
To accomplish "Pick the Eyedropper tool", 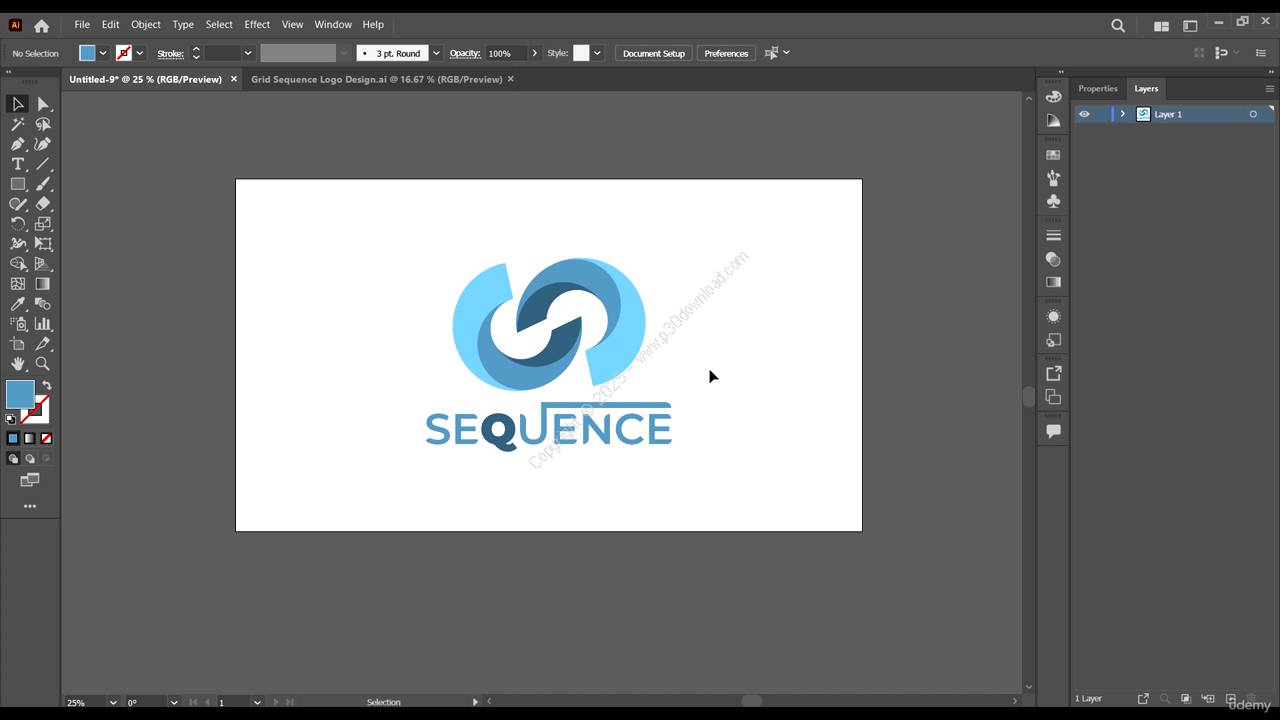I will click(x=18, y=304).
